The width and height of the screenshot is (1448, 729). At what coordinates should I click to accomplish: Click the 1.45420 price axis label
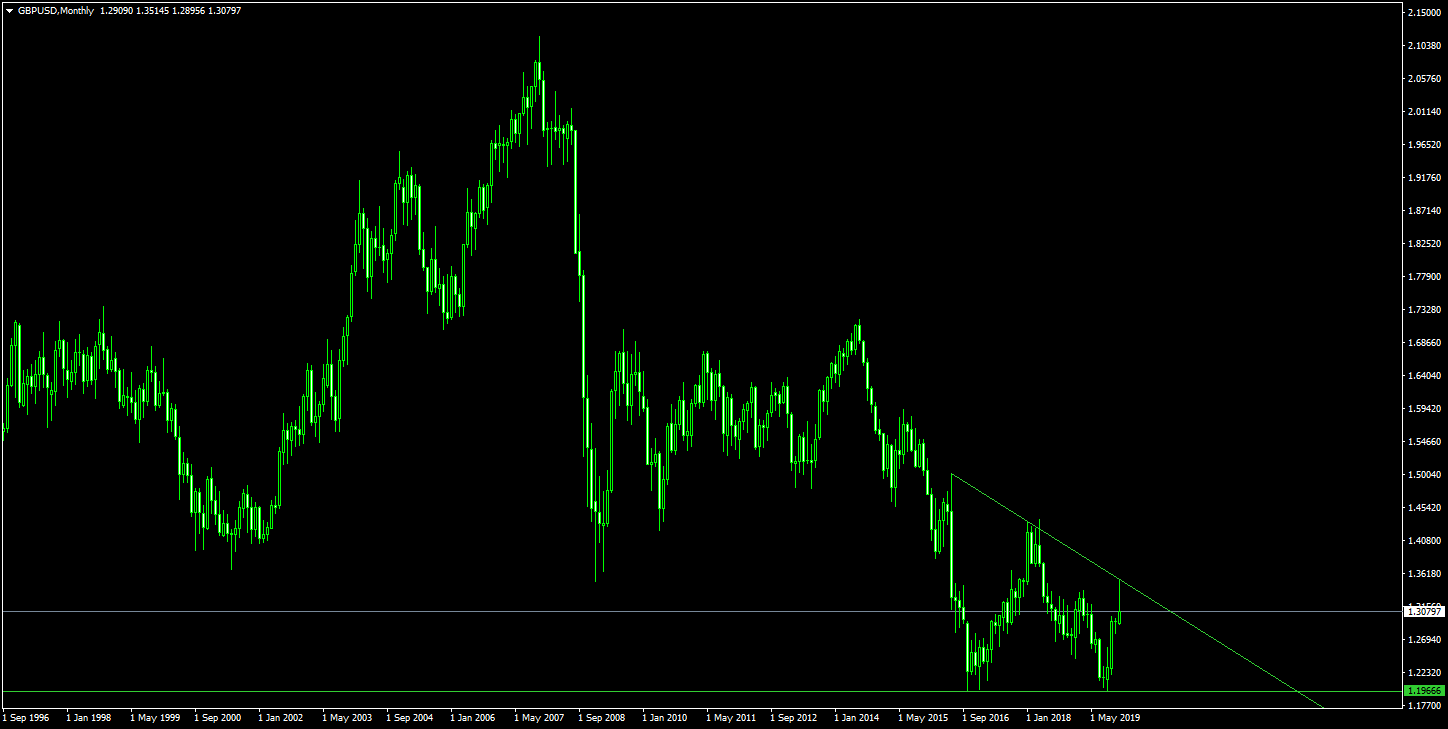1424,508
